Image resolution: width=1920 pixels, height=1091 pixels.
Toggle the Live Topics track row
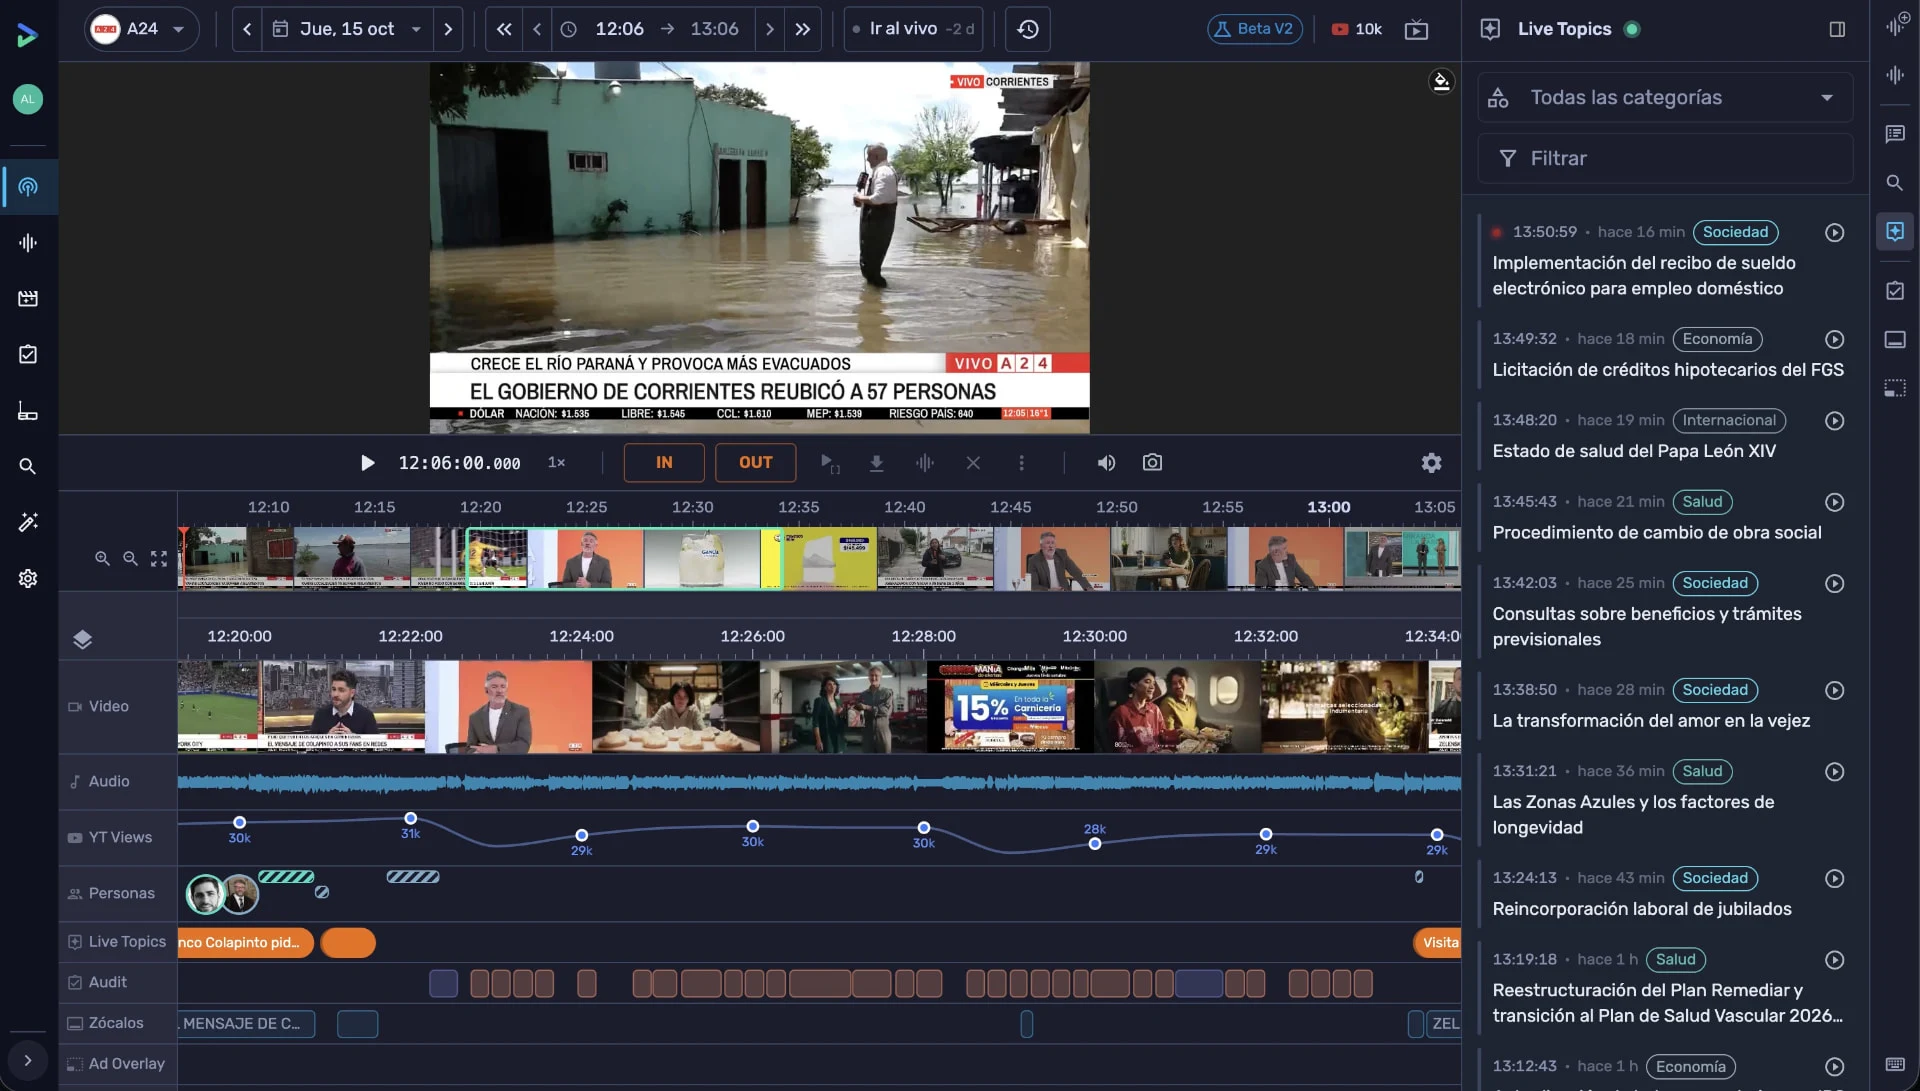pyautogui.click(x=118, y=942)
